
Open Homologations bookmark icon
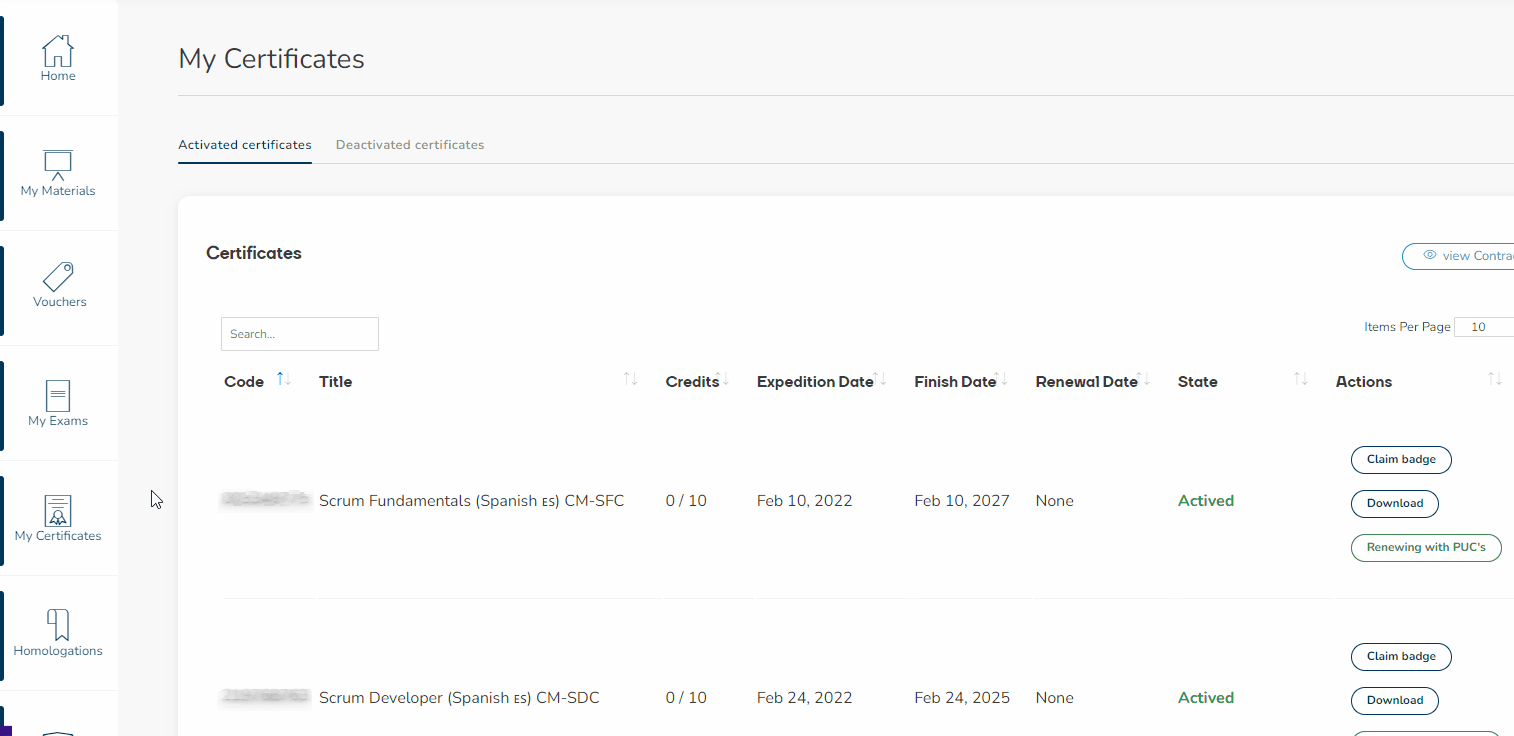[58, 626]
